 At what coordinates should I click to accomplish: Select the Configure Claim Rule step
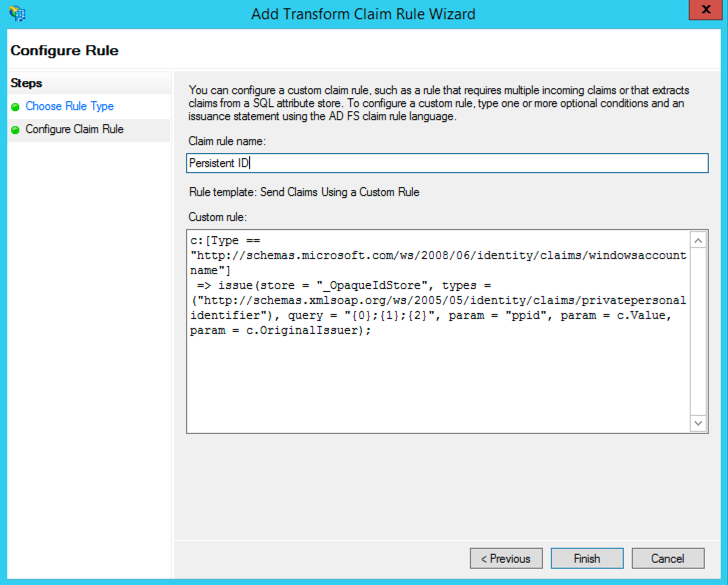(x=74, y=129)
